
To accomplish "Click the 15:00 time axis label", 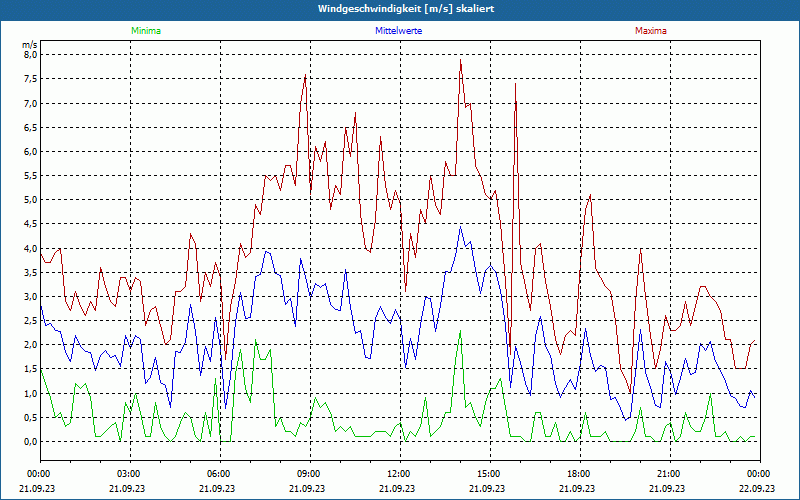I will click(488, 474).
